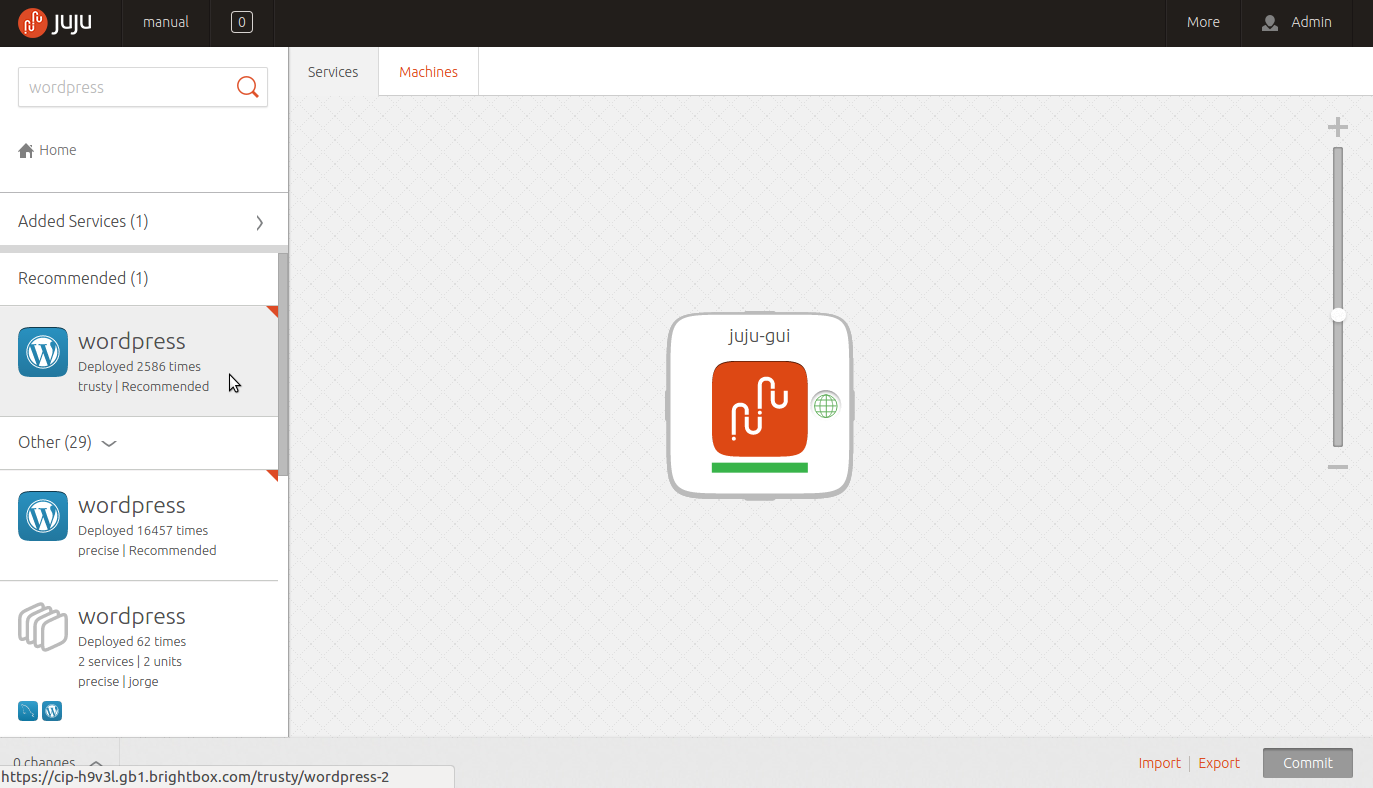This screenshot has width=1373, height=788.
Task: Switch to the Machines tab
Action: pos(428,72)
